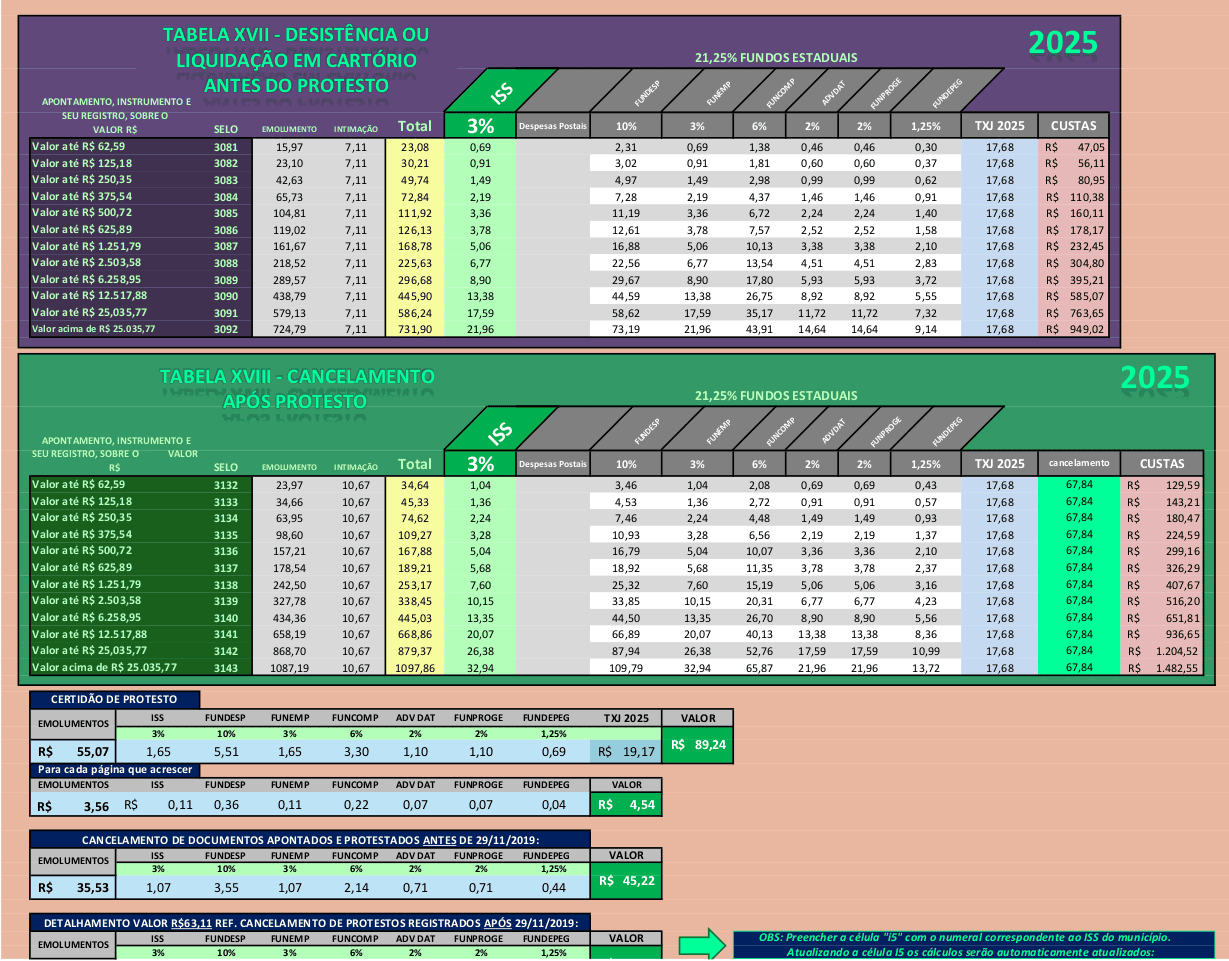Viewport: 1229px width, 961px height.
Task: Select the 3% ISS rate cell in Tabela XVII
Action: point(481,126)
